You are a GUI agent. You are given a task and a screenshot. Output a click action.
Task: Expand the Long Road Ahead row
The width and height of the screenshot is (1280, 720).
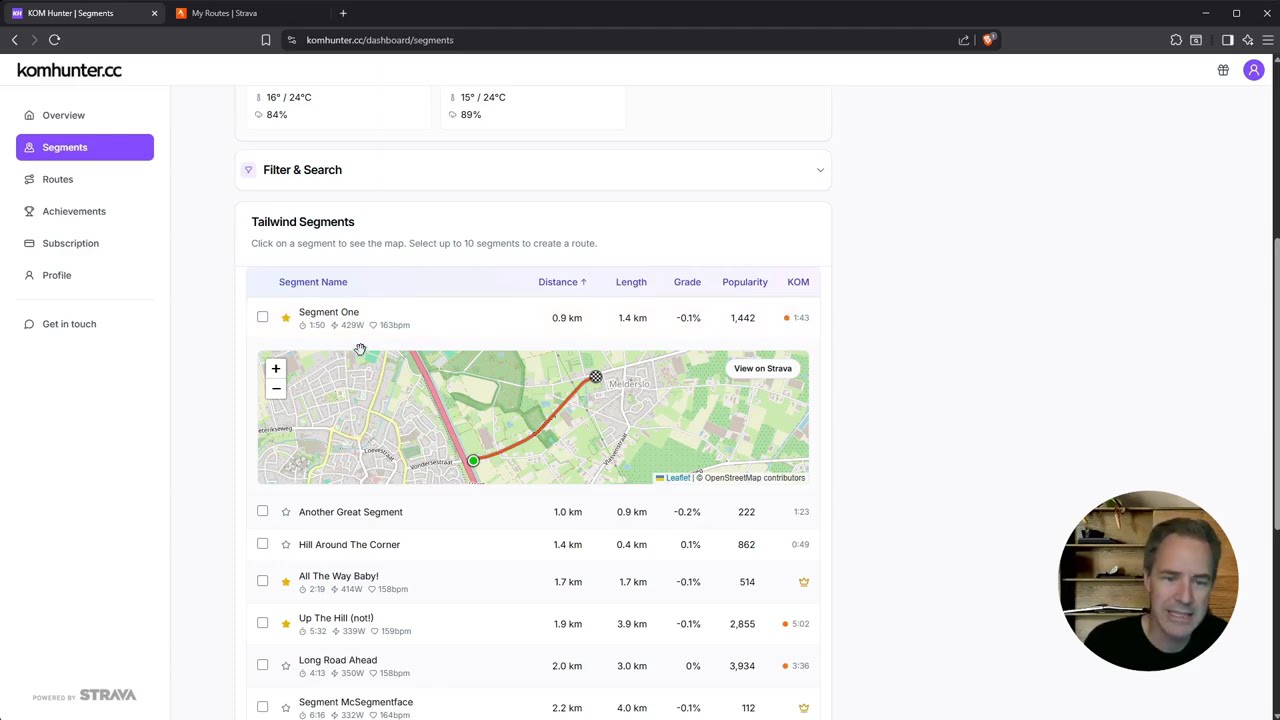(x=533, y=666)
